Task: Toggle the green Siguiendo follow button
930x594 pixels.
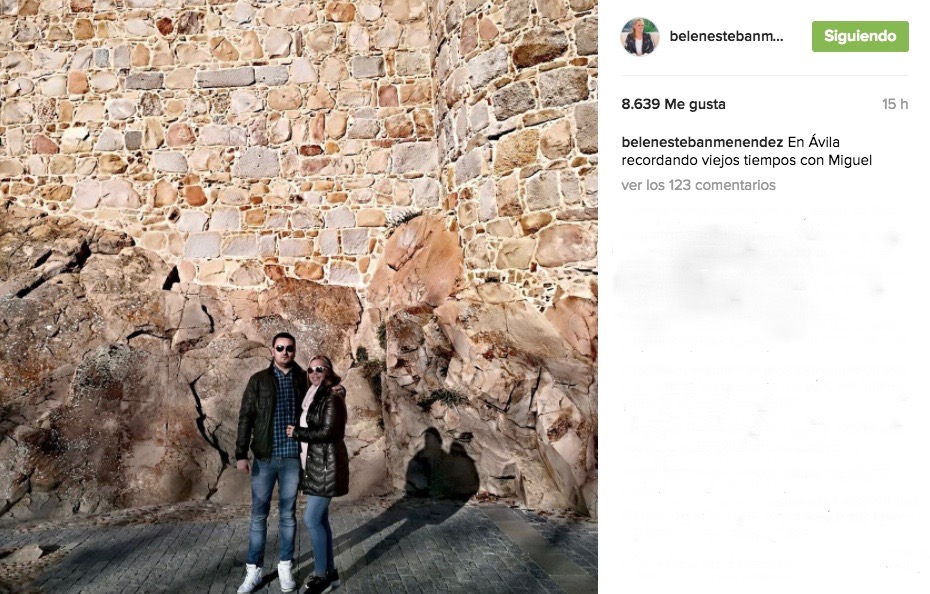Action: [860, 36]
